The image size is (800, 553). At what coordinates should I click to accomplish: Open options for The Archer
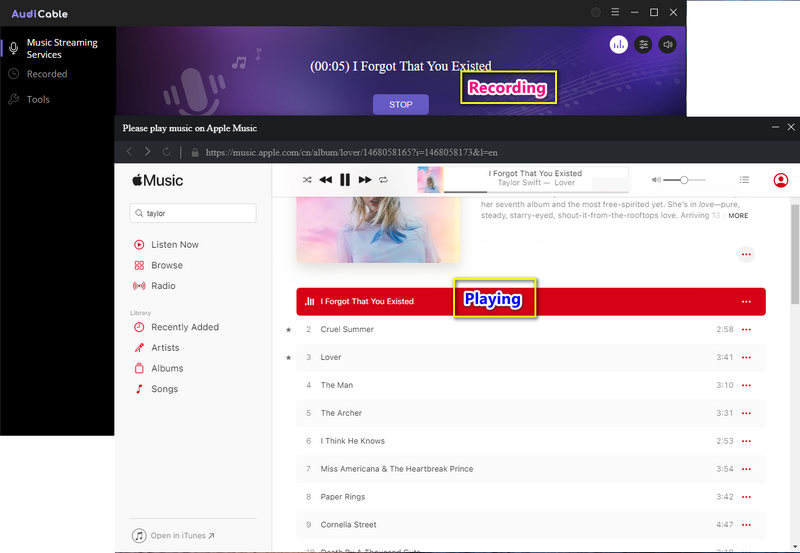point(746,413)
